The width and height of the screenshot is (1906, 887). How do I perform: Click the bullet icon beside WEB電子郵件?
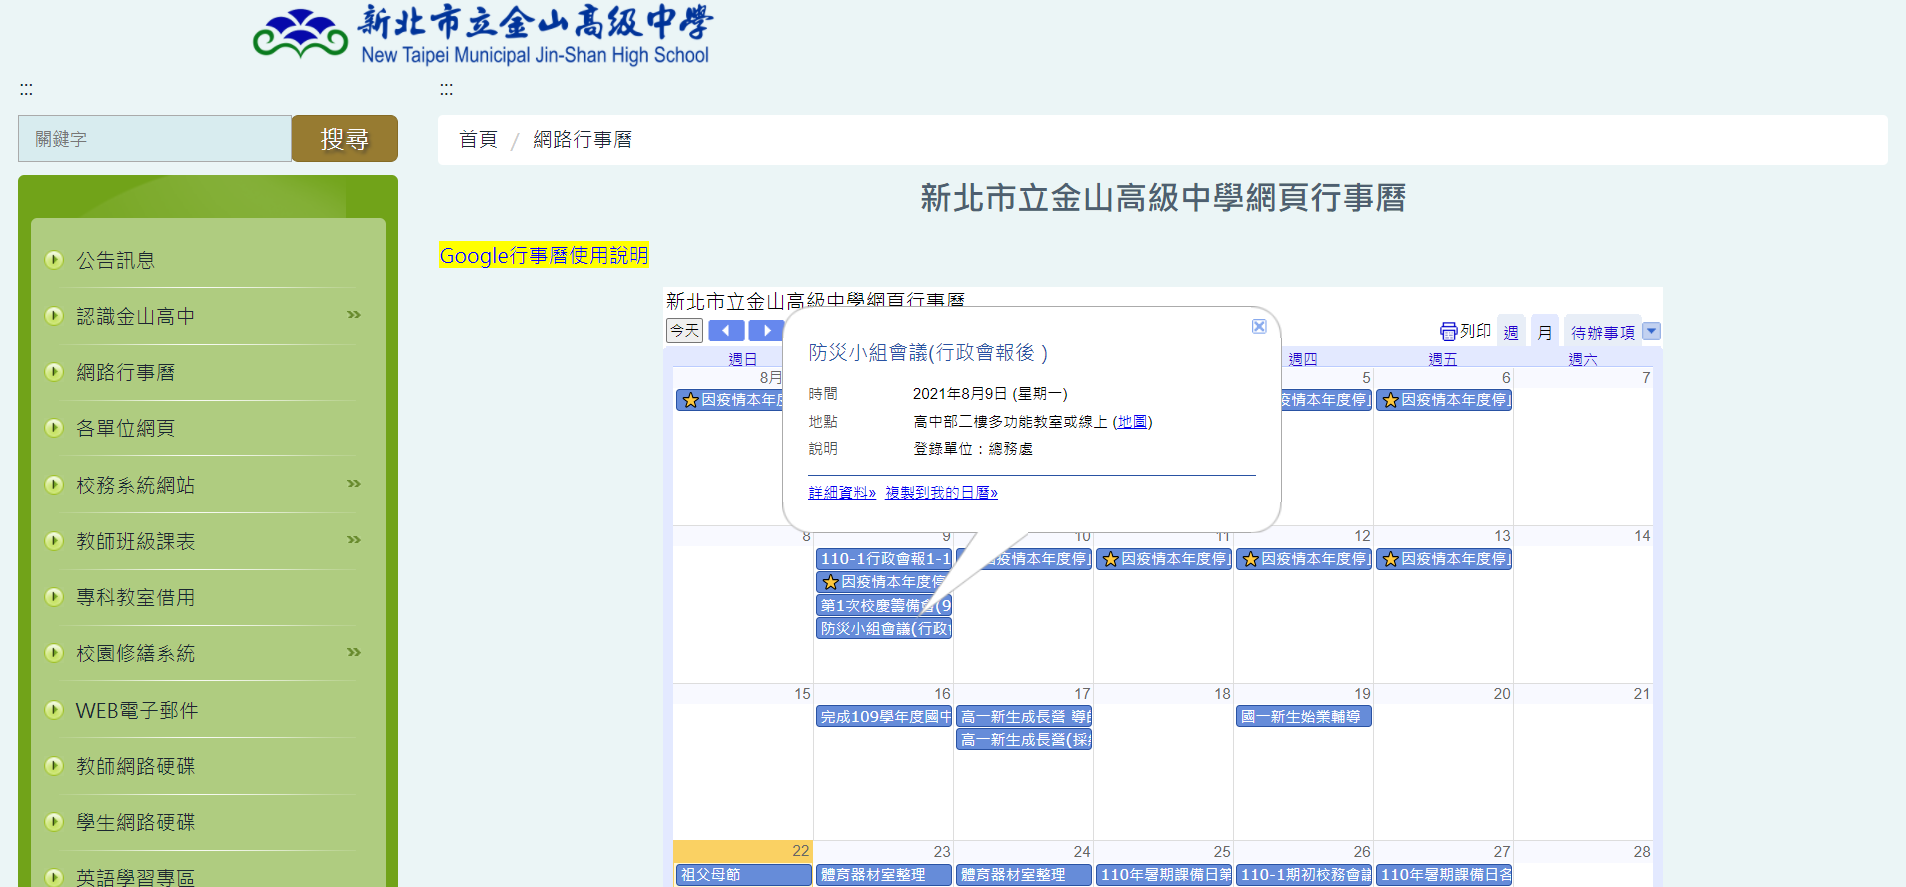tap(54, 710)
